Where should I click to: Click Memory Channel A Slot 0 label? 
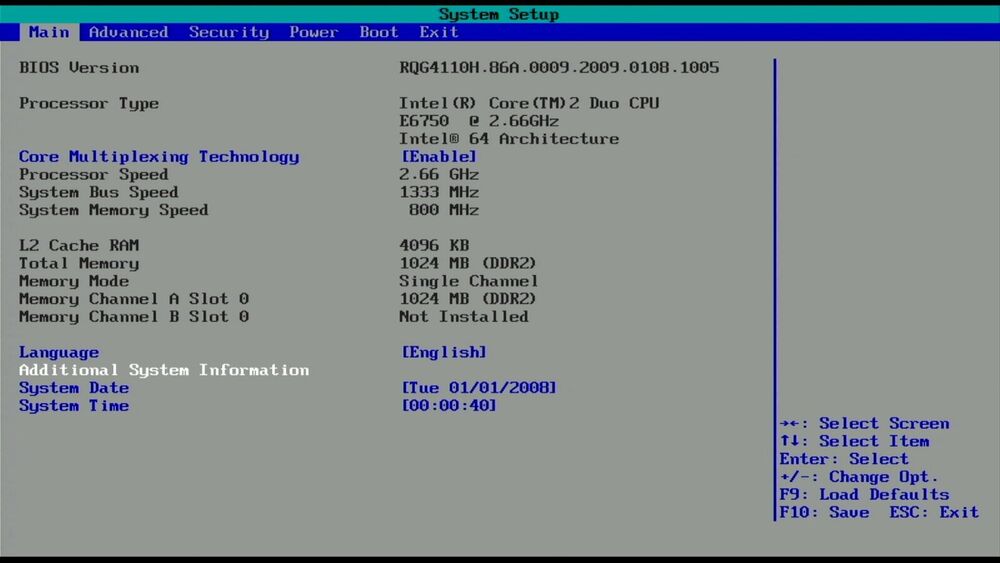[x=133, y=299]
